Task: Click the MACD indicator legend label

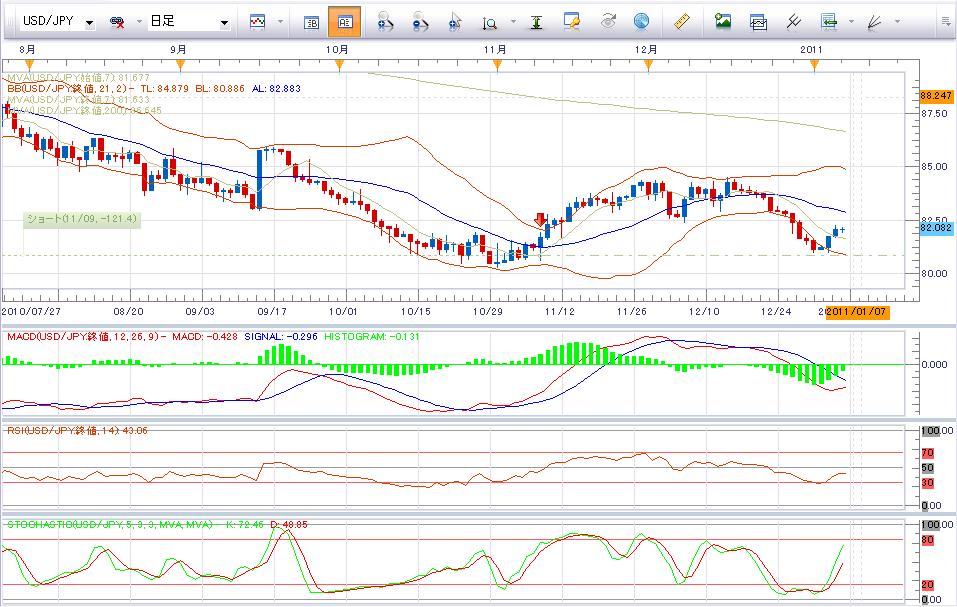Action: (85, 336)
